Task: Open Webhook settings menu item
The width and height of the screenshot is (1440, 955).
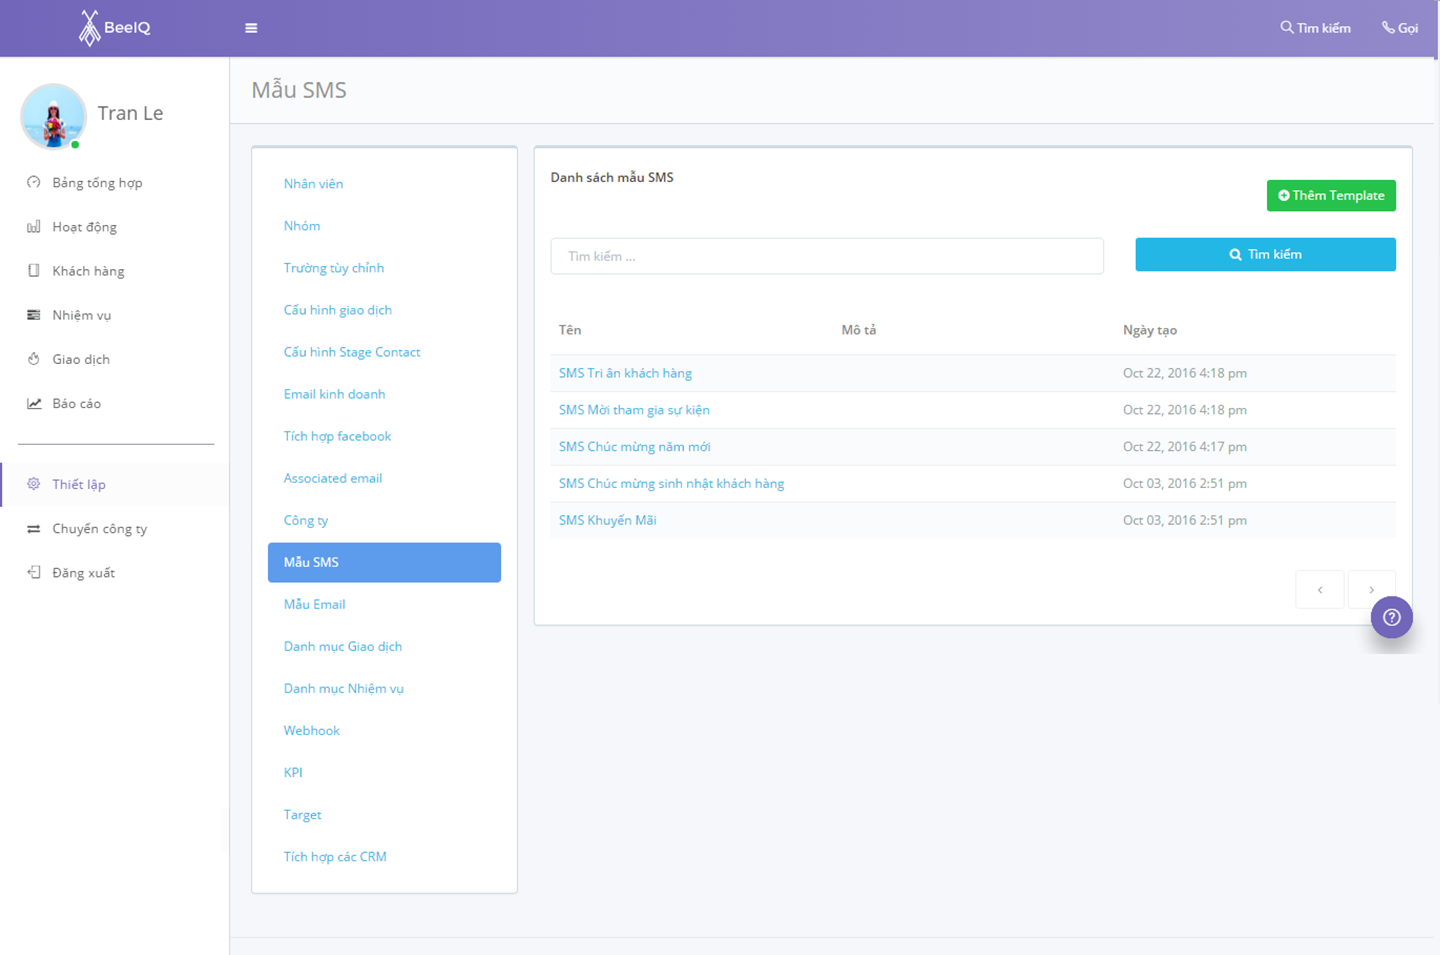Action: 311,731
